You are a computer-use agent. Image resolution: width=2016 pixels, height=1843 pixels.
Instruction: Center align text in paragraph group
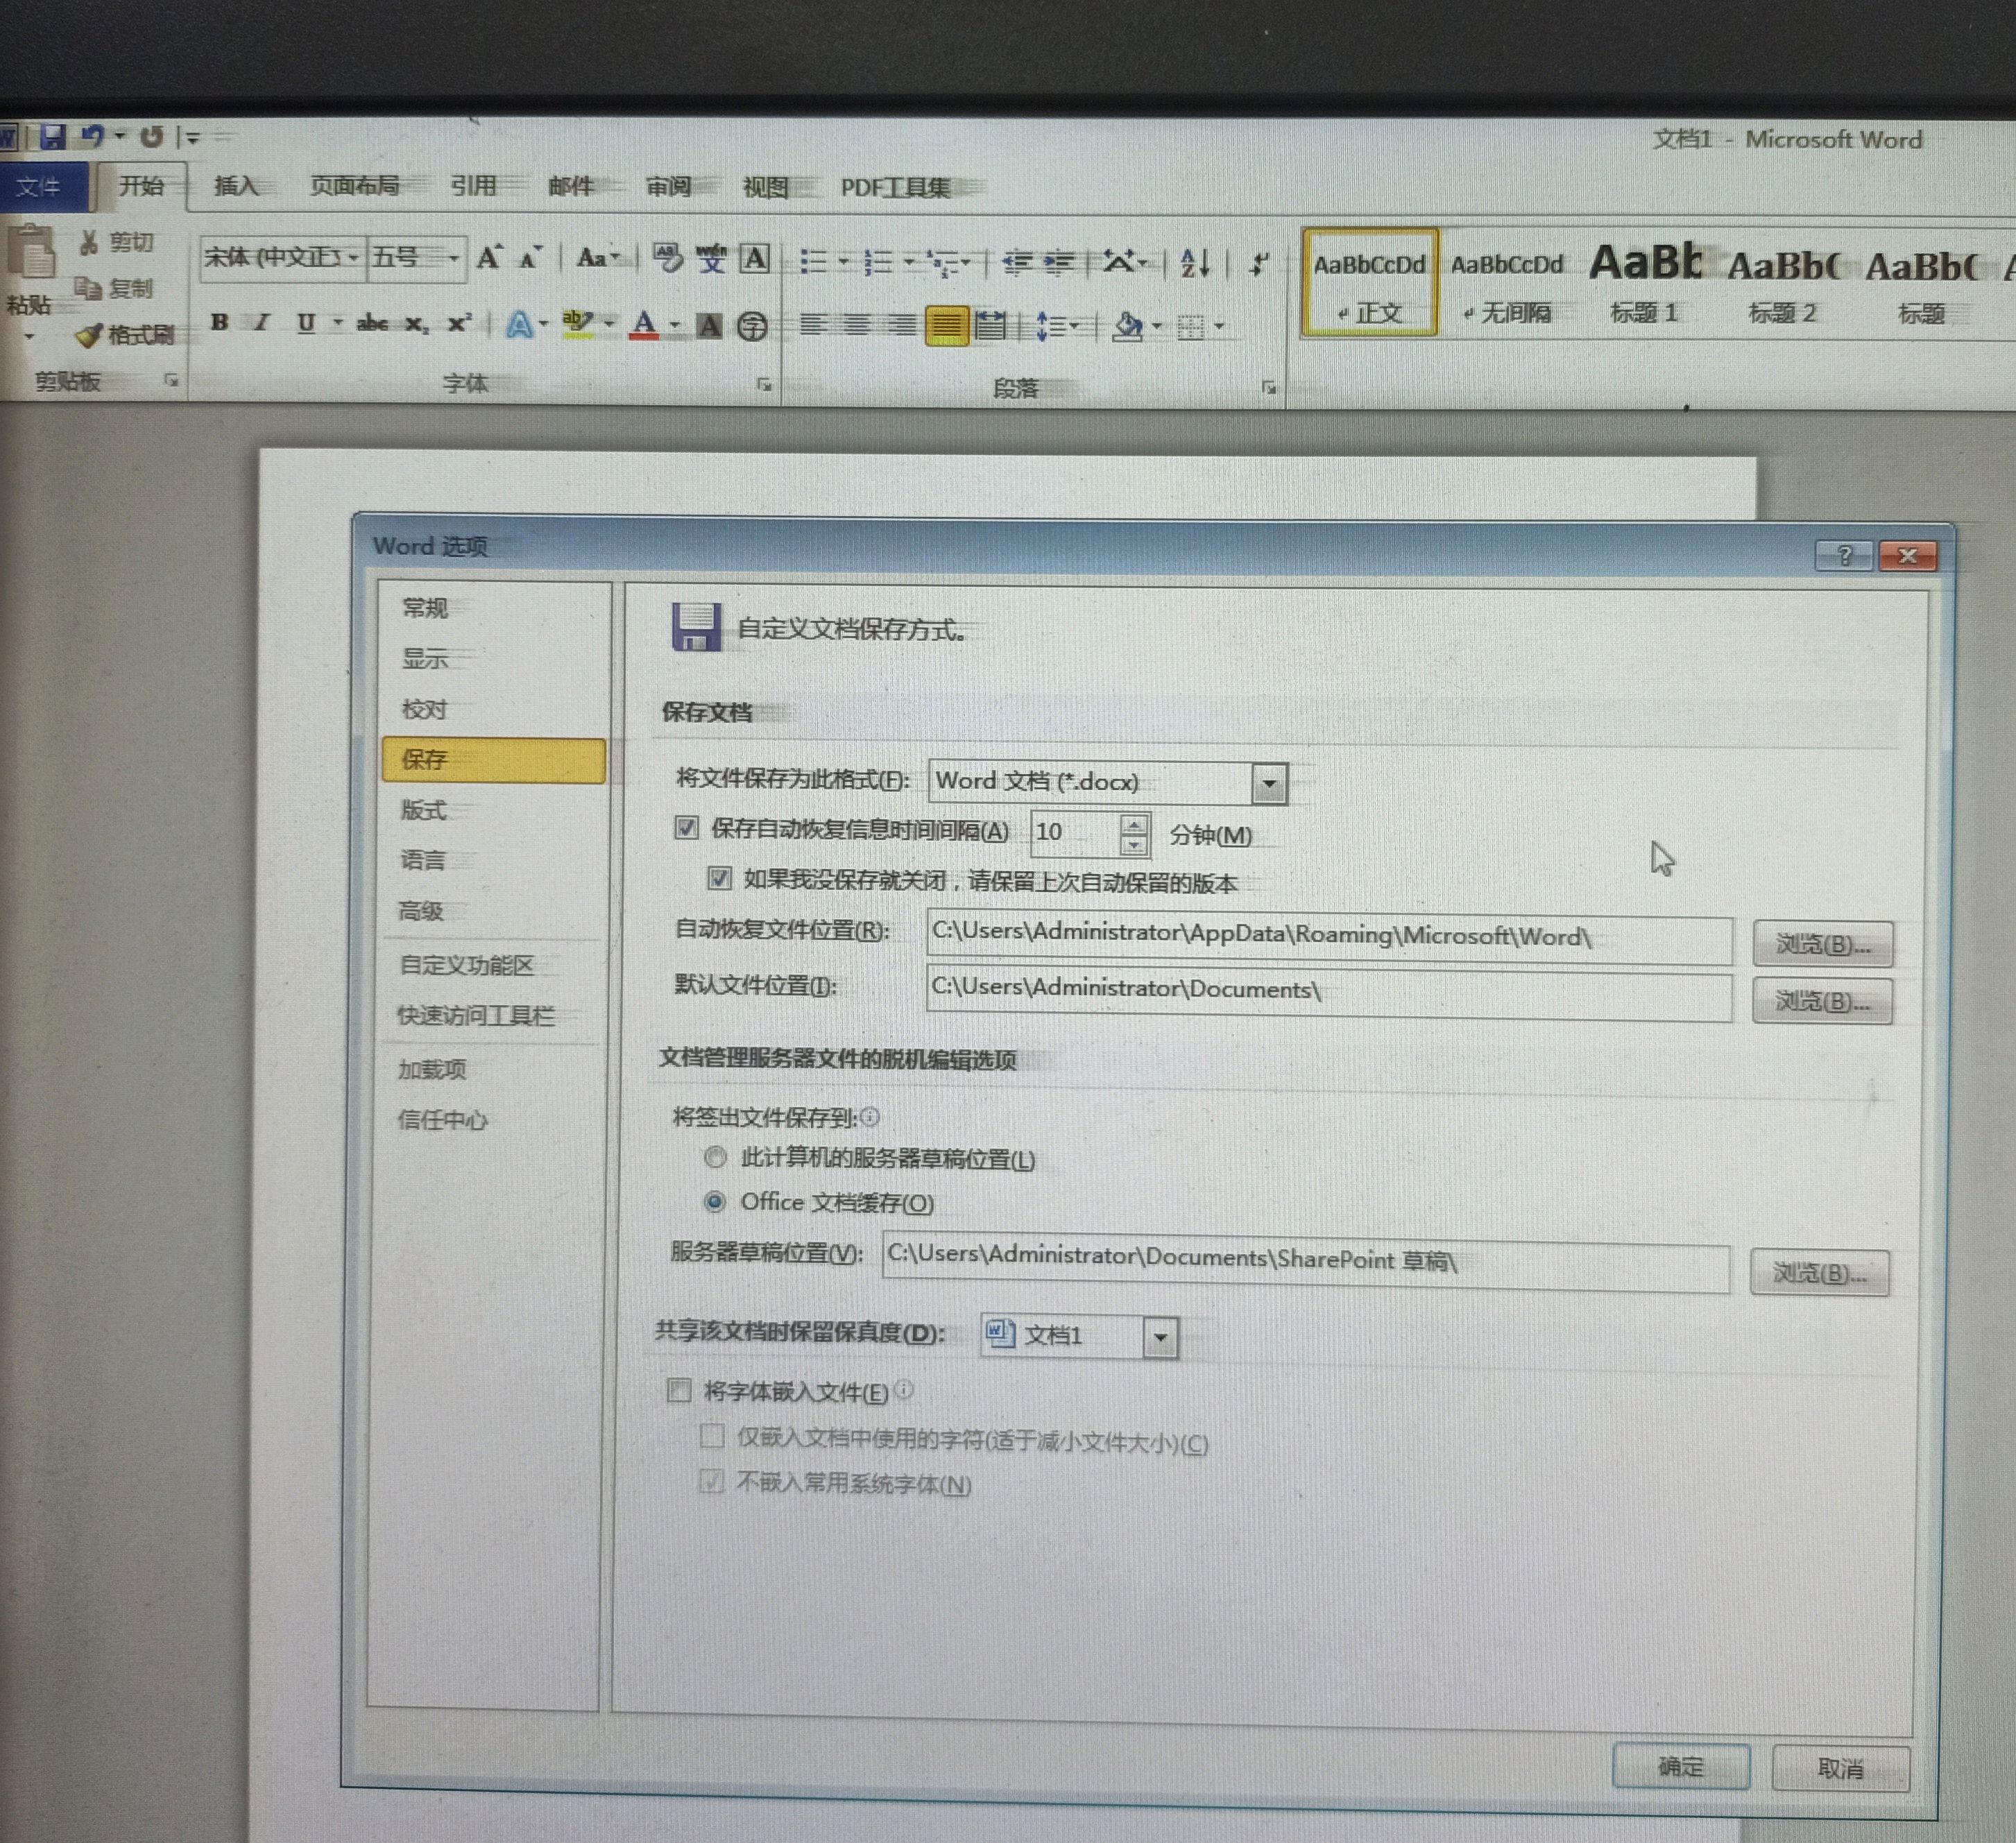[x=857, y=324]
